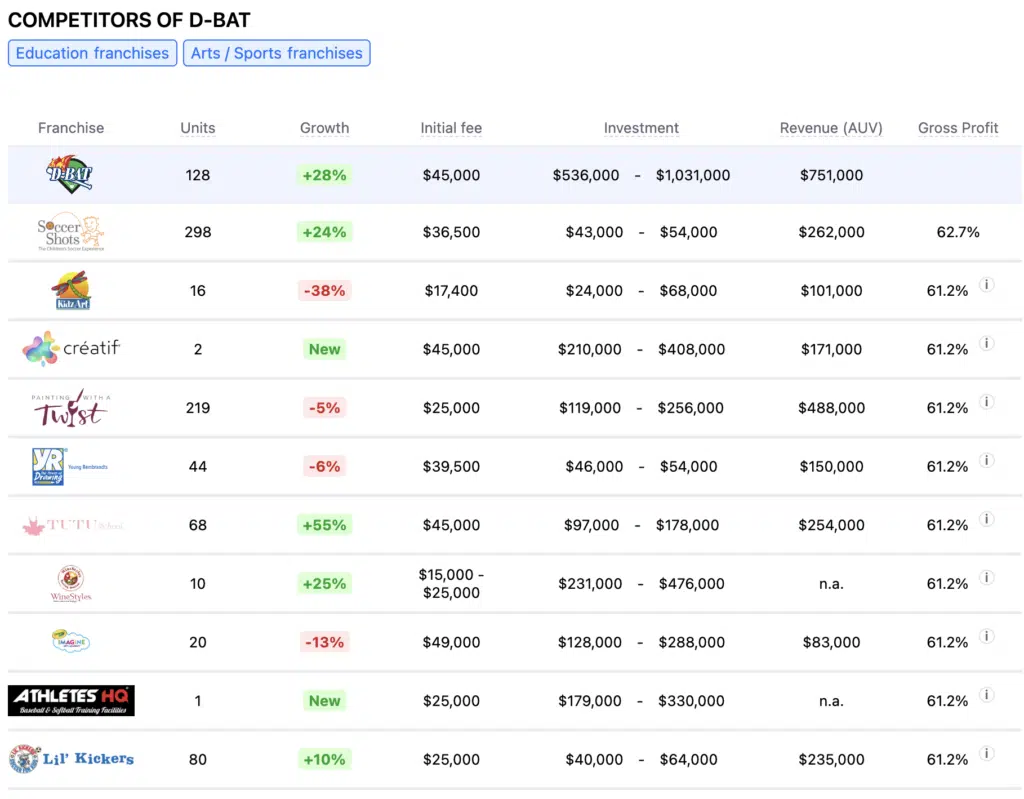
Task: Click the $17,400 initial fee value
Action: pyautogui.click(x=451, y=291)
